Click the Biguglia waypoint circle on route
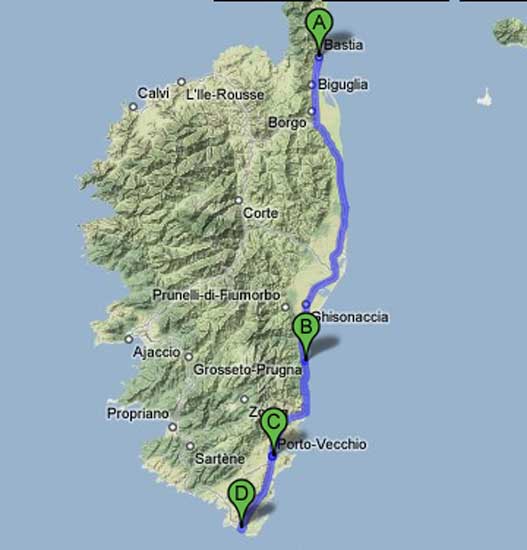The image size is (527, 550). tap(312, 85)
